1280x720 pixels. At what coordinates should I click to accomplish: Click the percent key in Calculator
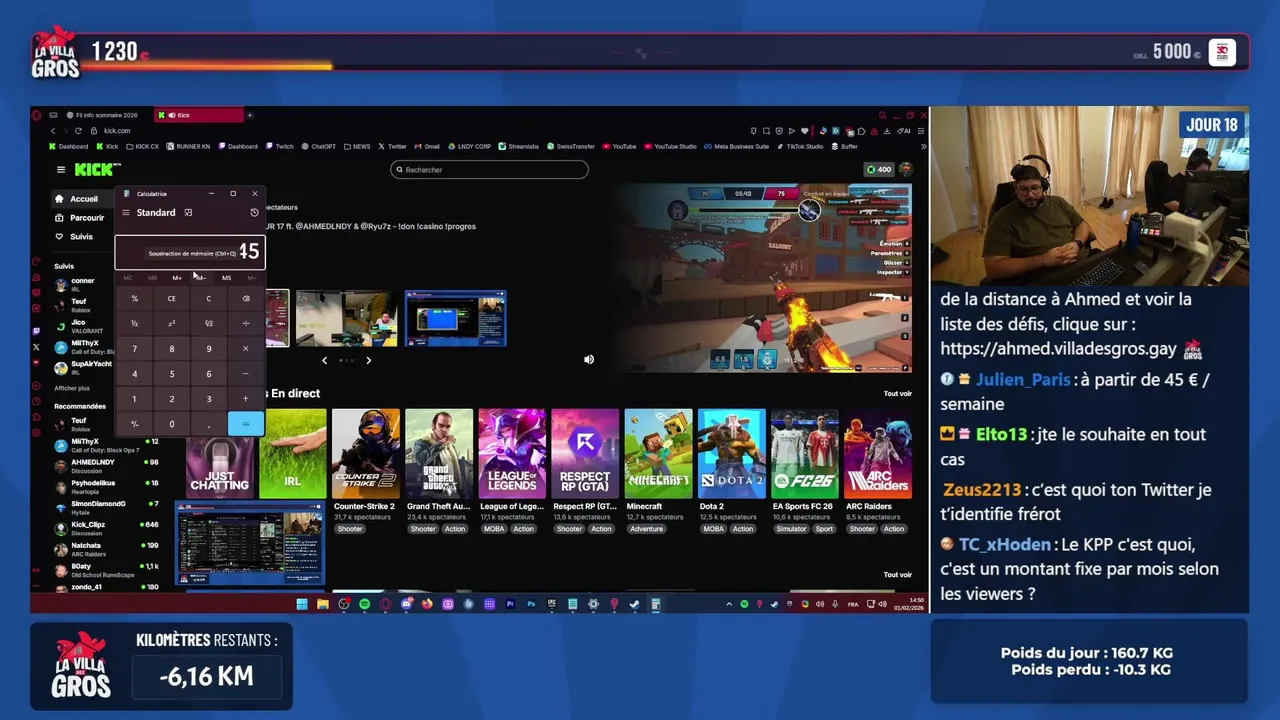tap(134, 298)
